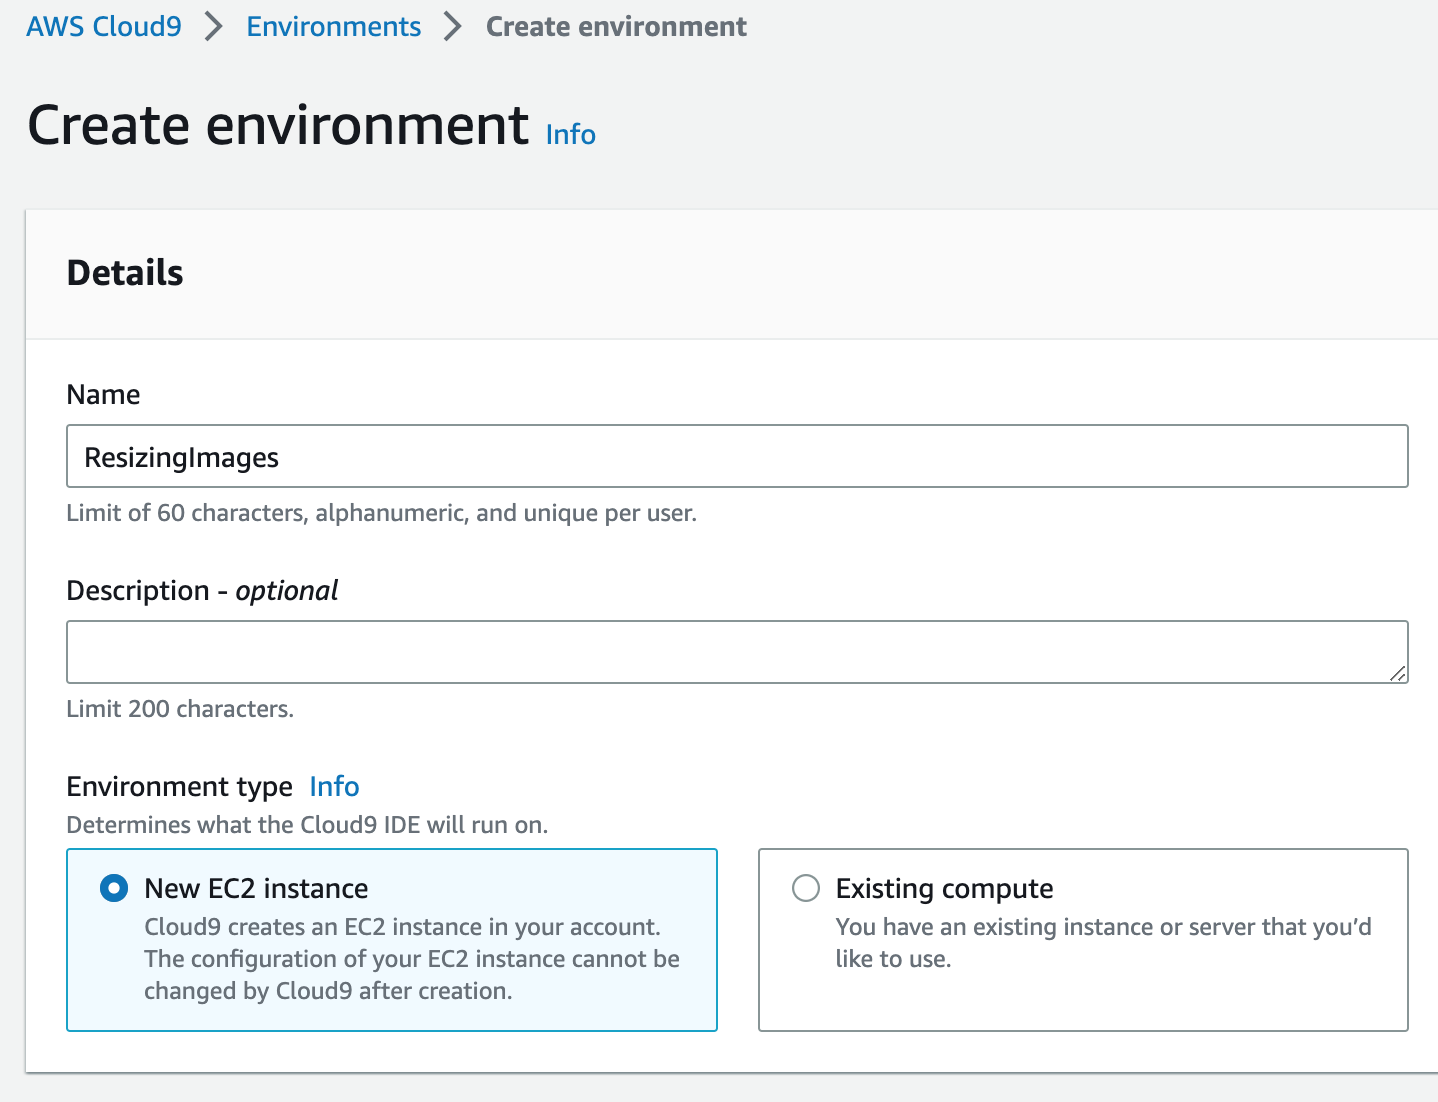Open Info link next to Environment type
Image resolution: width=1438 pixels, height=1102 pixels.
334,787
